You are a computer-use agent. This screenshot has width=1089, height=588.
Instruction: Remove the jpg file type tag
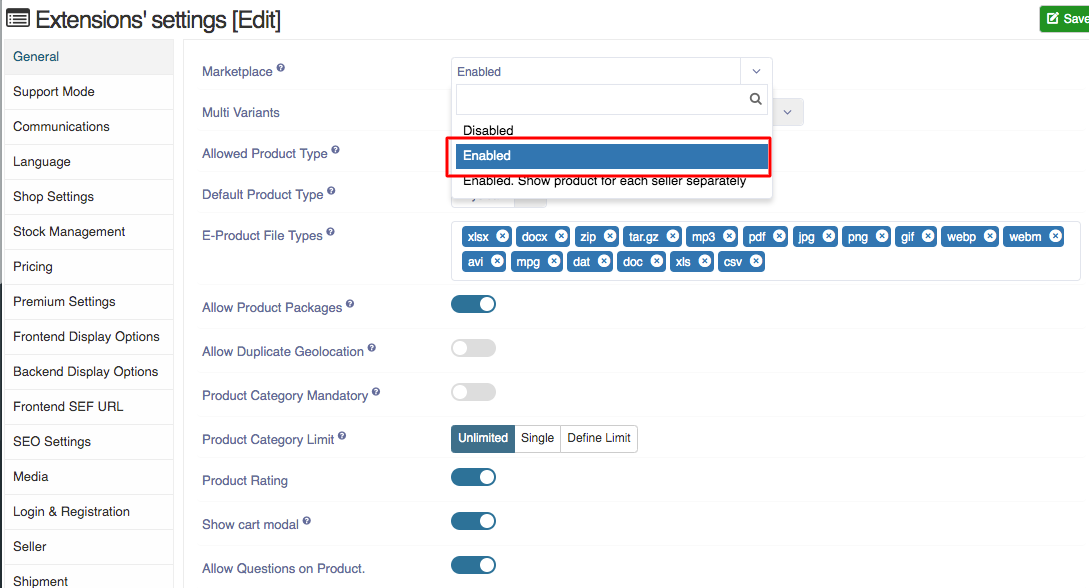[829, 236]
